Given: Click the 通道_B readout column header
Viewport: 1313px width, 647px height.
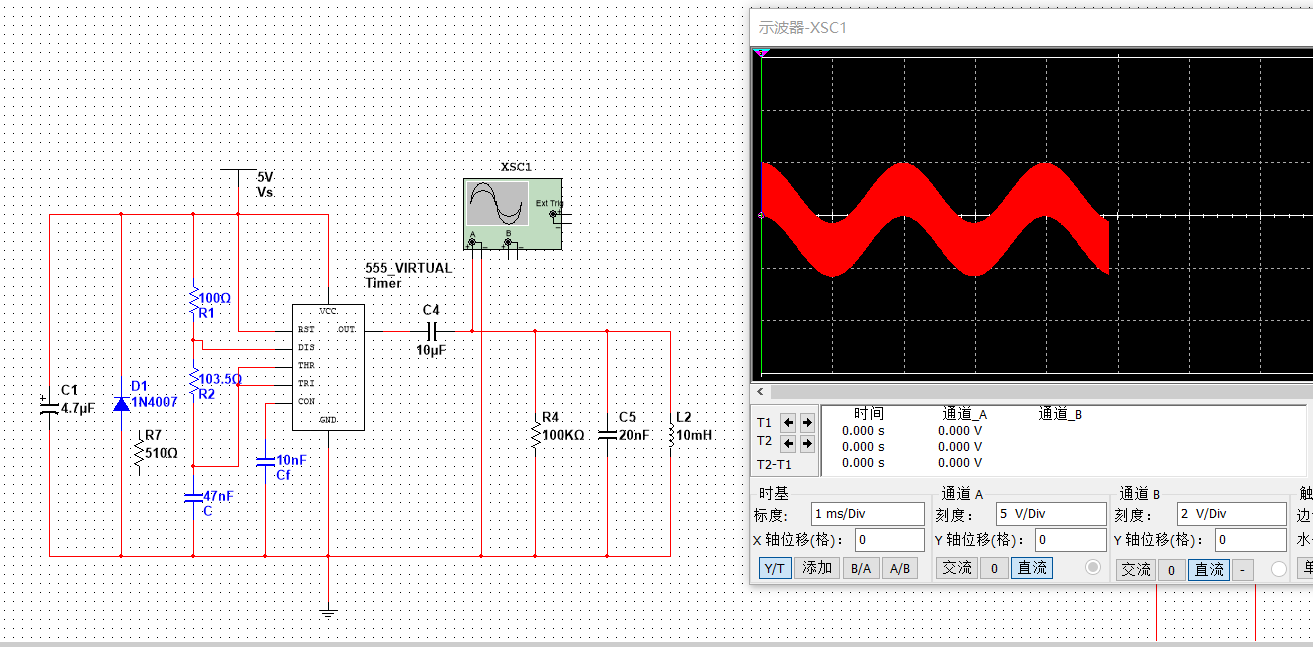Looking at the screenshot, I should pyautogui.click(x=1059, y=413).
